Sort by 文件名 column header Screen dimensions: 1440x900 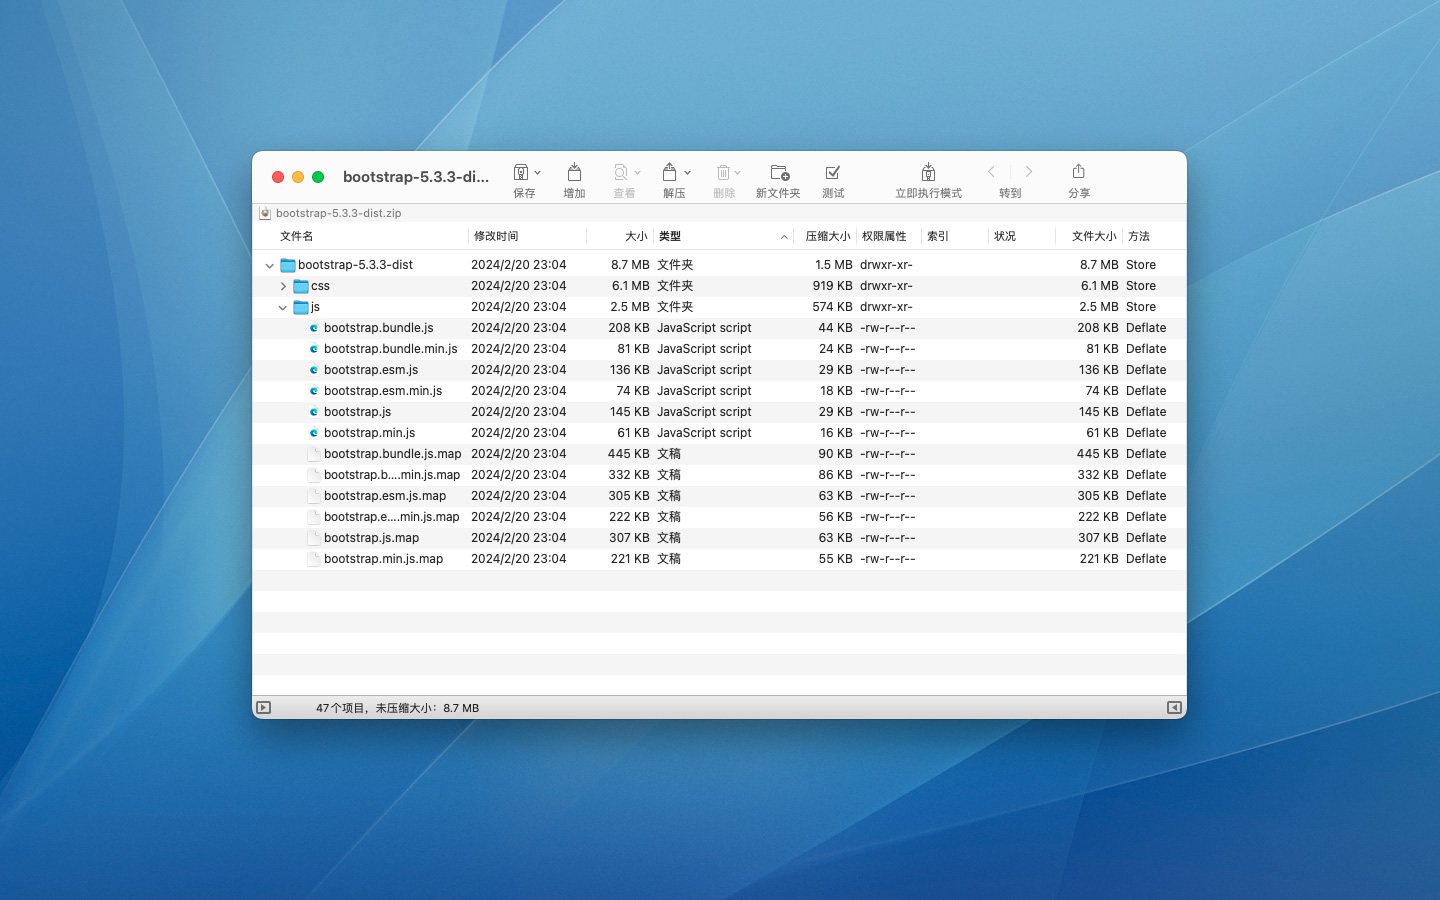(x=297, y=236)
